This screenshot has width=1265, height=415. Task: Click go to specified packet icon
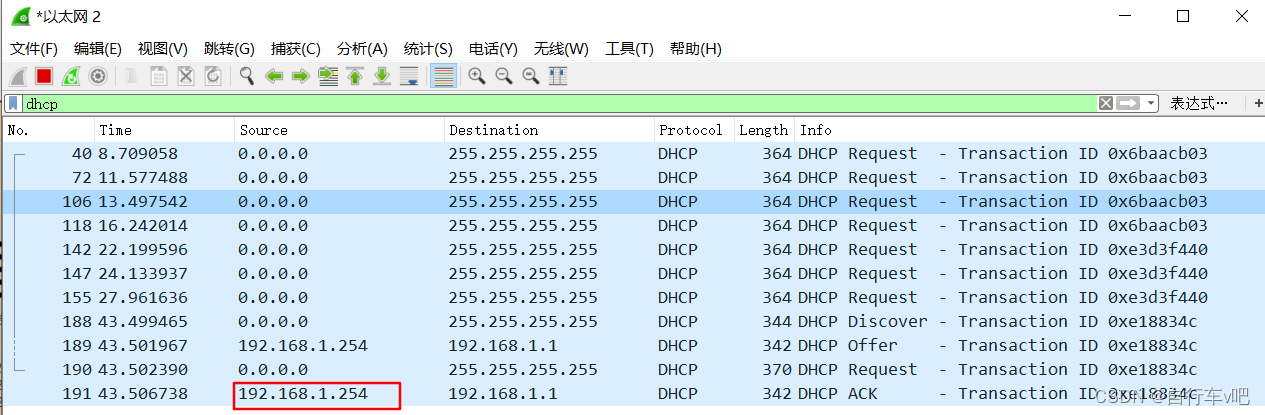tap(328, 76)
